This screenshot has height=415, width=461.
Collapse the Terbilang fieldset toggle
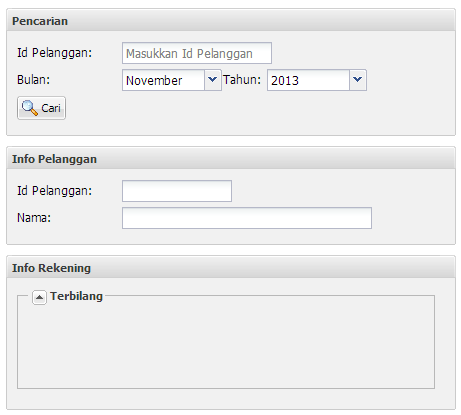[39, 297]
